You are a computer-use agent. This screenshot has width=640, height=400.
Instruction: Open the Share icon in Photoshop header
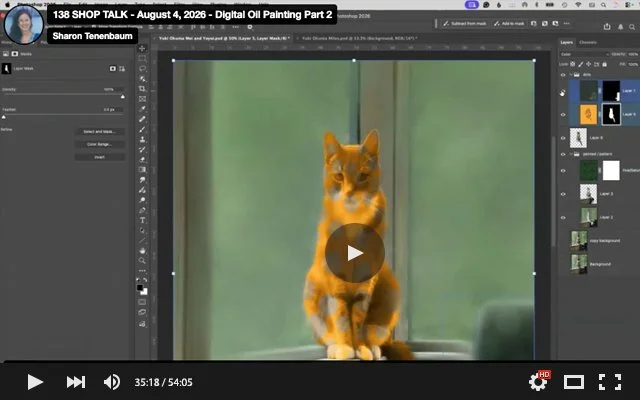click(x=607, y=27)
